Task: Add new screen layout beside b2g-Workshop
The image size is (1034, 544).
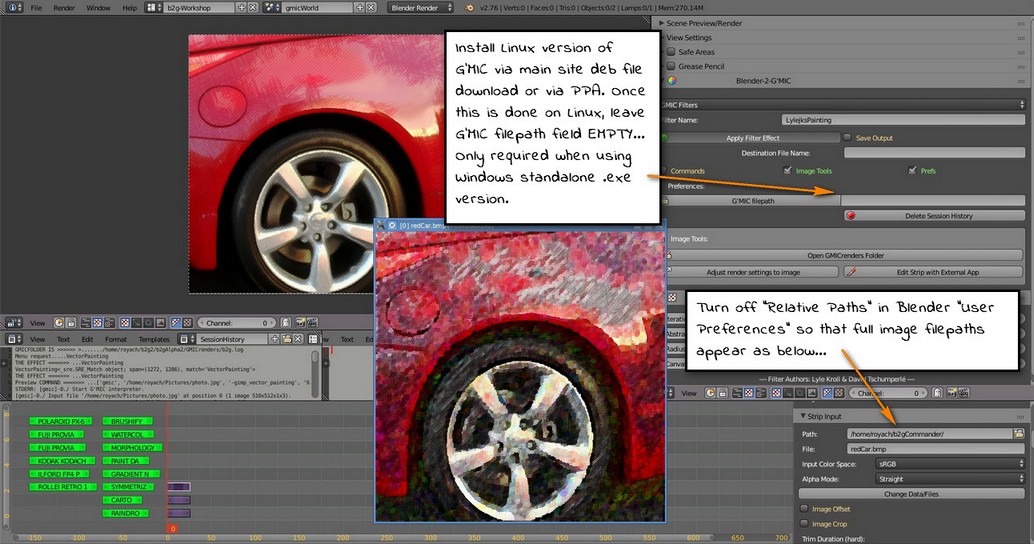Action: (241, 7)
